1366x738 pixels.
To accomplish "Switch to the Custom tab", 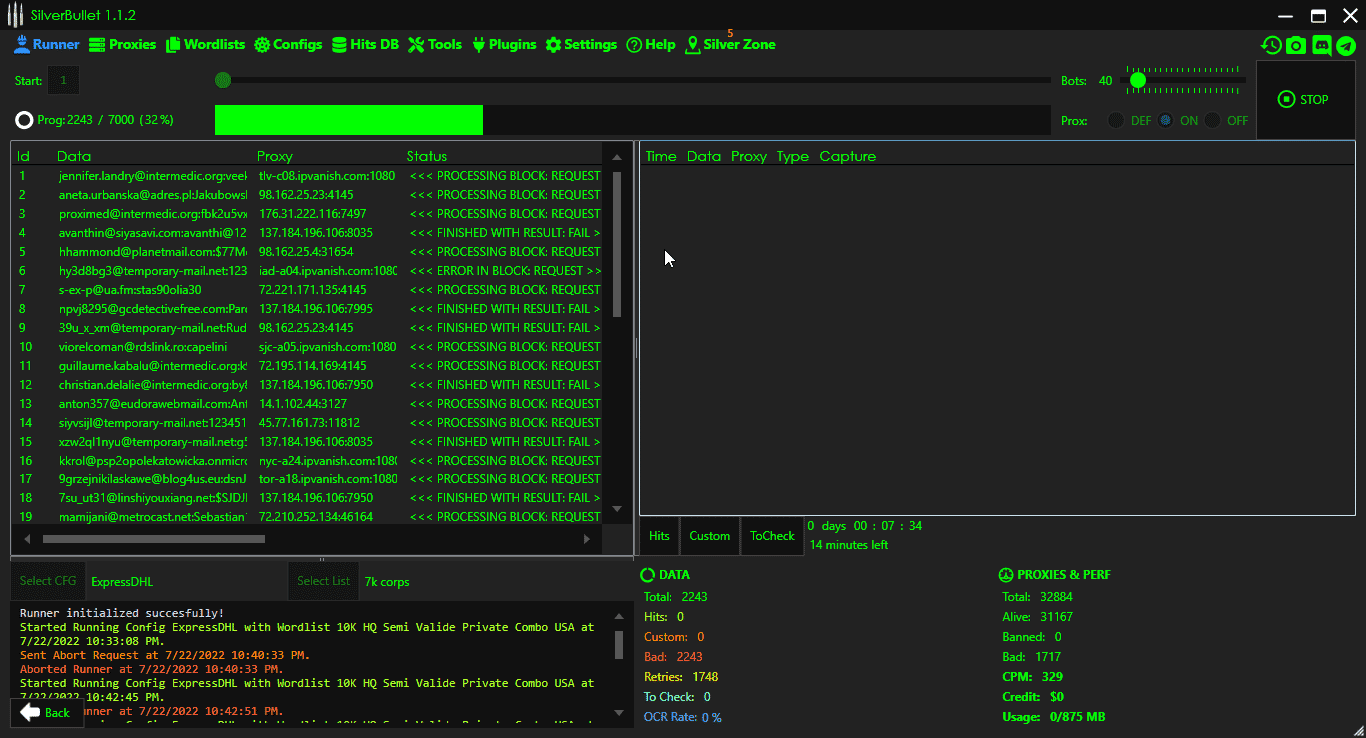I will [709, 536].
